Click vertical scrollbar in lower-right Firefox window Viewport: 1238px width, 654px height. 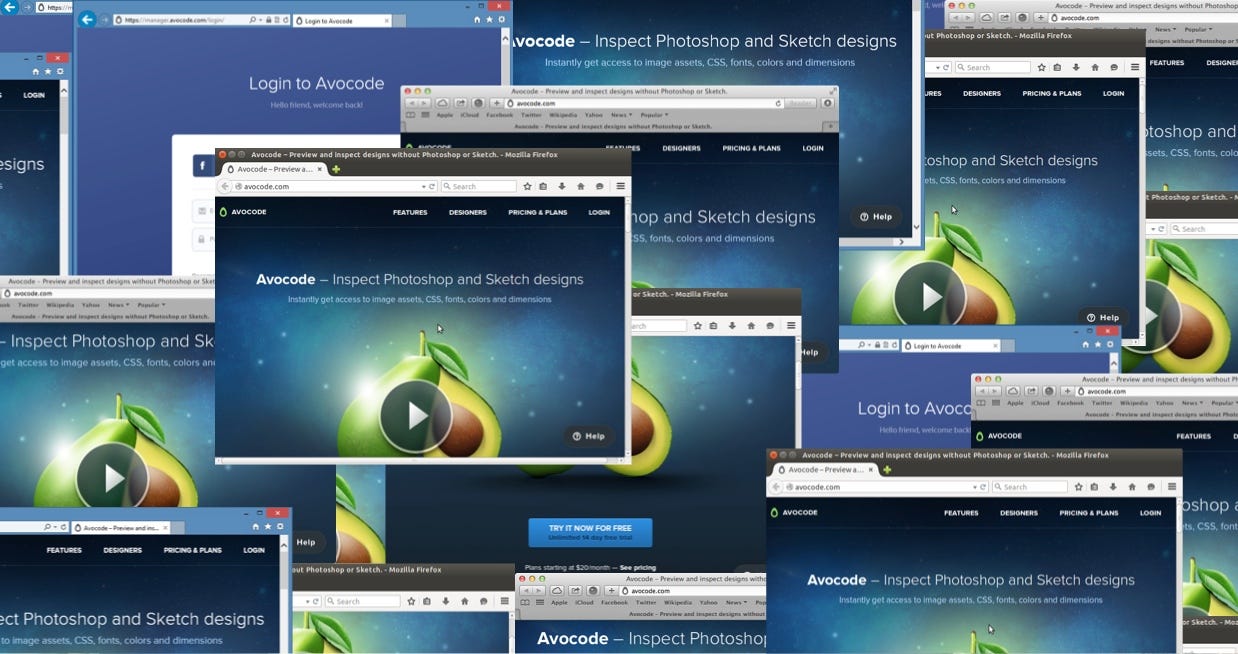1179,576
